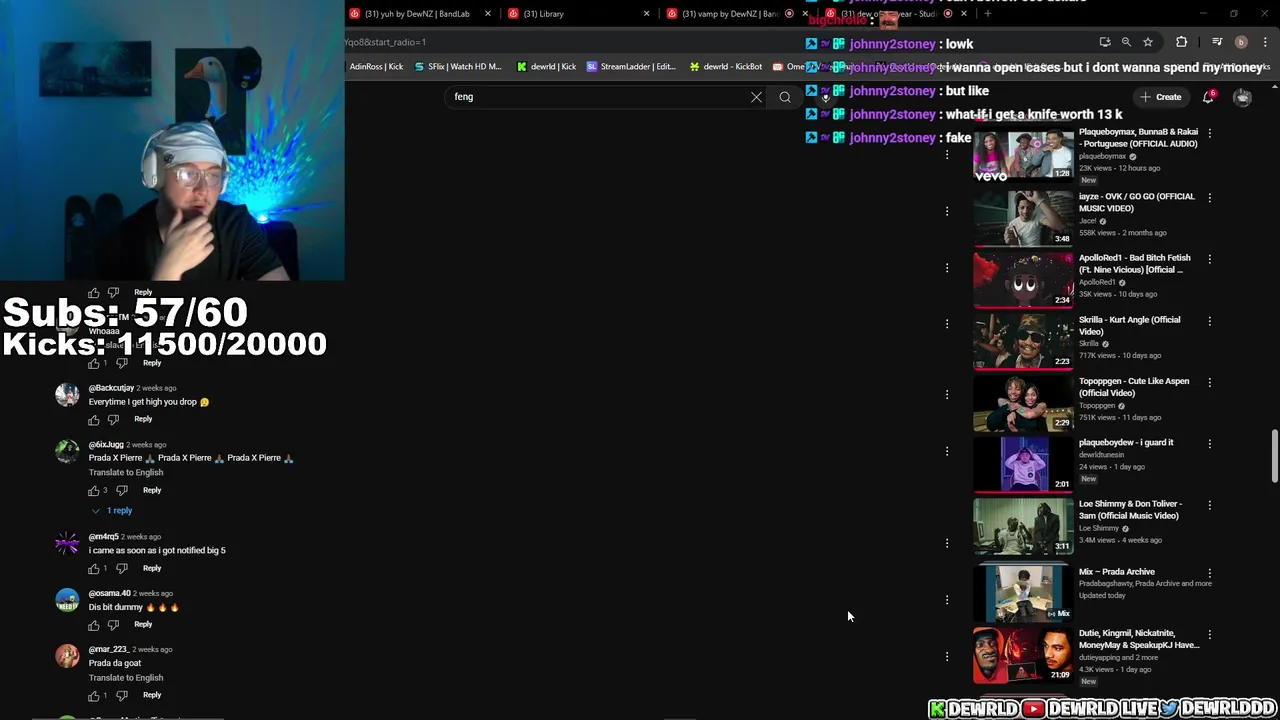
Task: Play the 'iayze - OVK / GO GO' thumbnail
Action: pyautogui.click(x=1023, y=218)
